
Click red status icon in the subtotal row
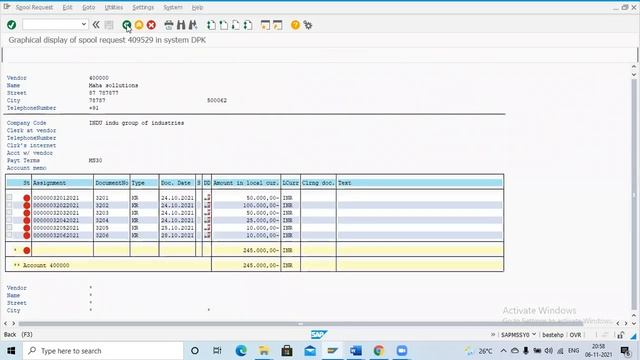(x=27, y=250)
